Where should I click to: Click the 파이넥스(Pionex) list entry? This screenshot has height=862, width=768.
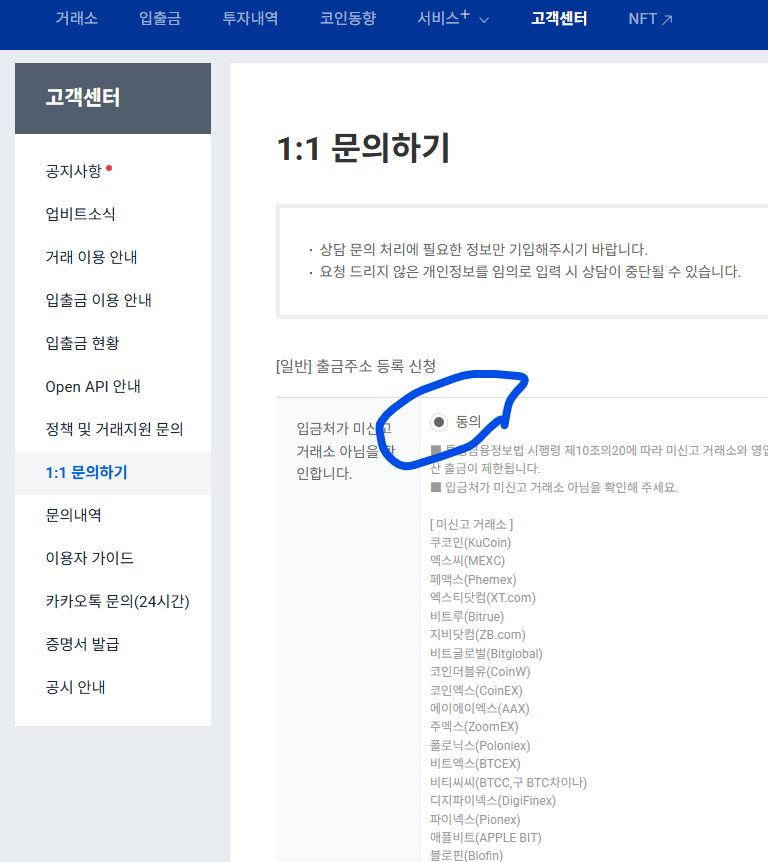coord(475,819)
